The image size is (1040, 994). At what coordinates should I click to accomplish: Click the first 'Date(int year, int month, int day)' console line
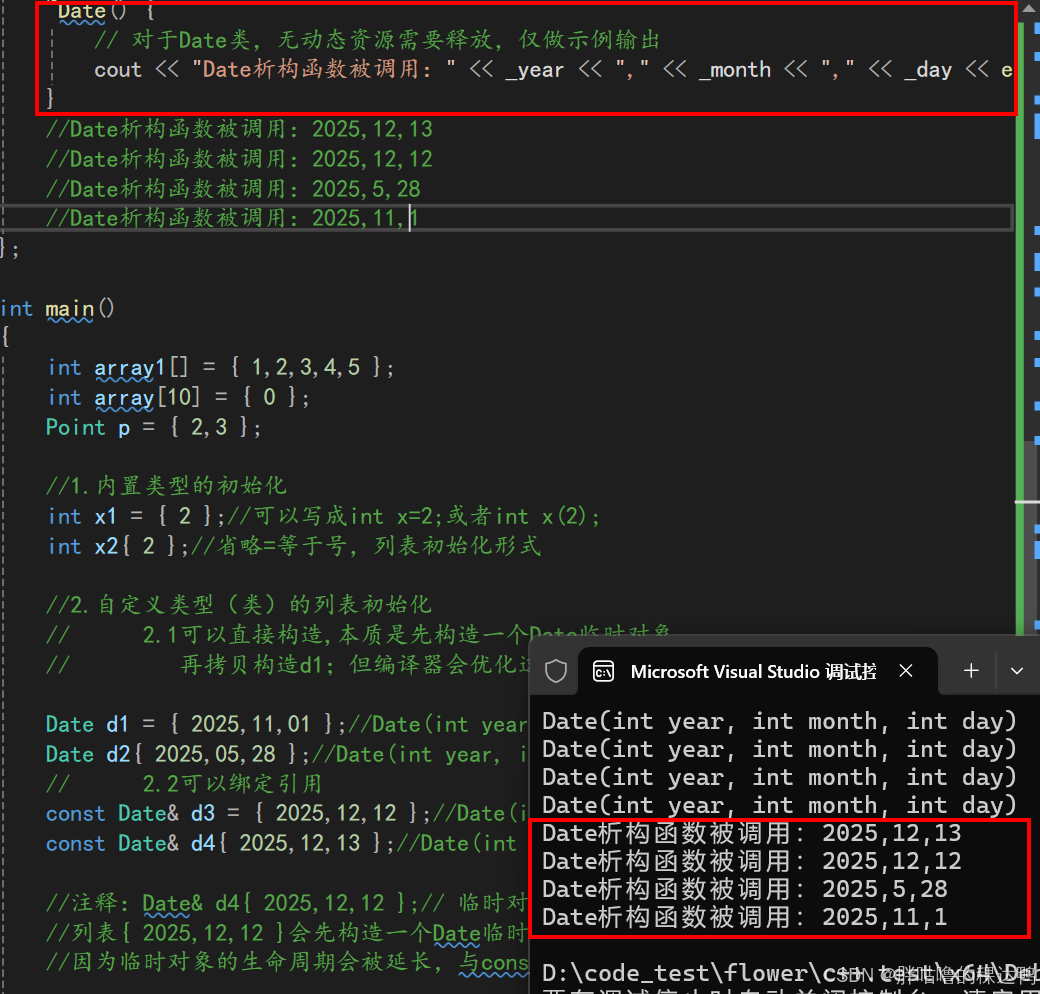[779, 721]
